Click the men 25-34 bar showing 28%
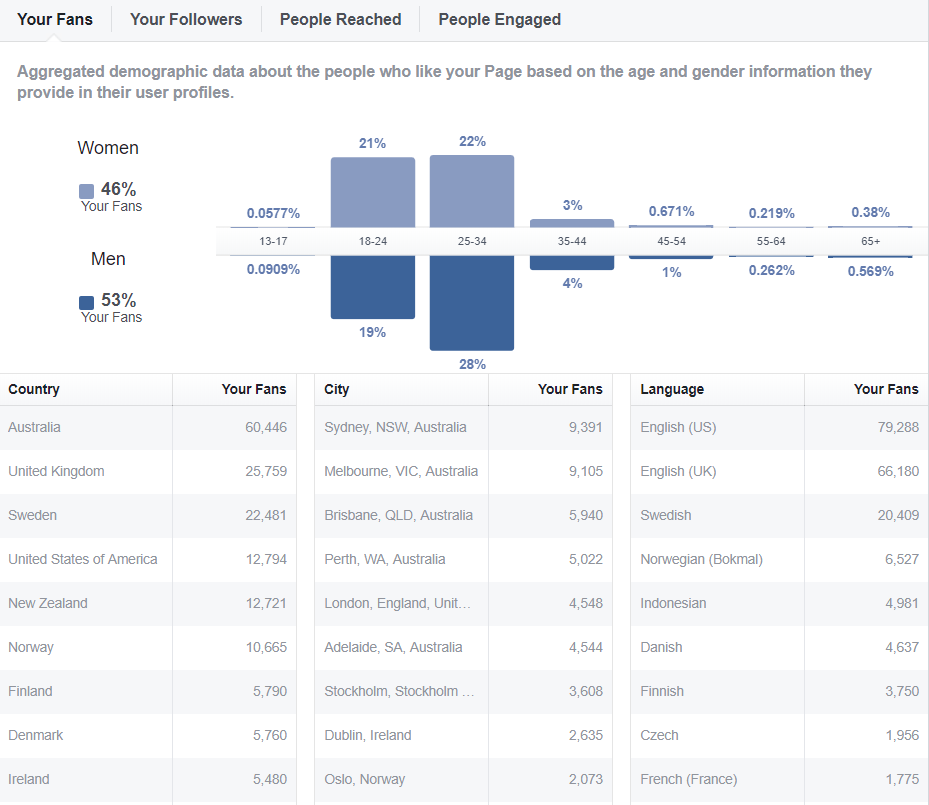The image size is (929, 805). click(472, 302)
